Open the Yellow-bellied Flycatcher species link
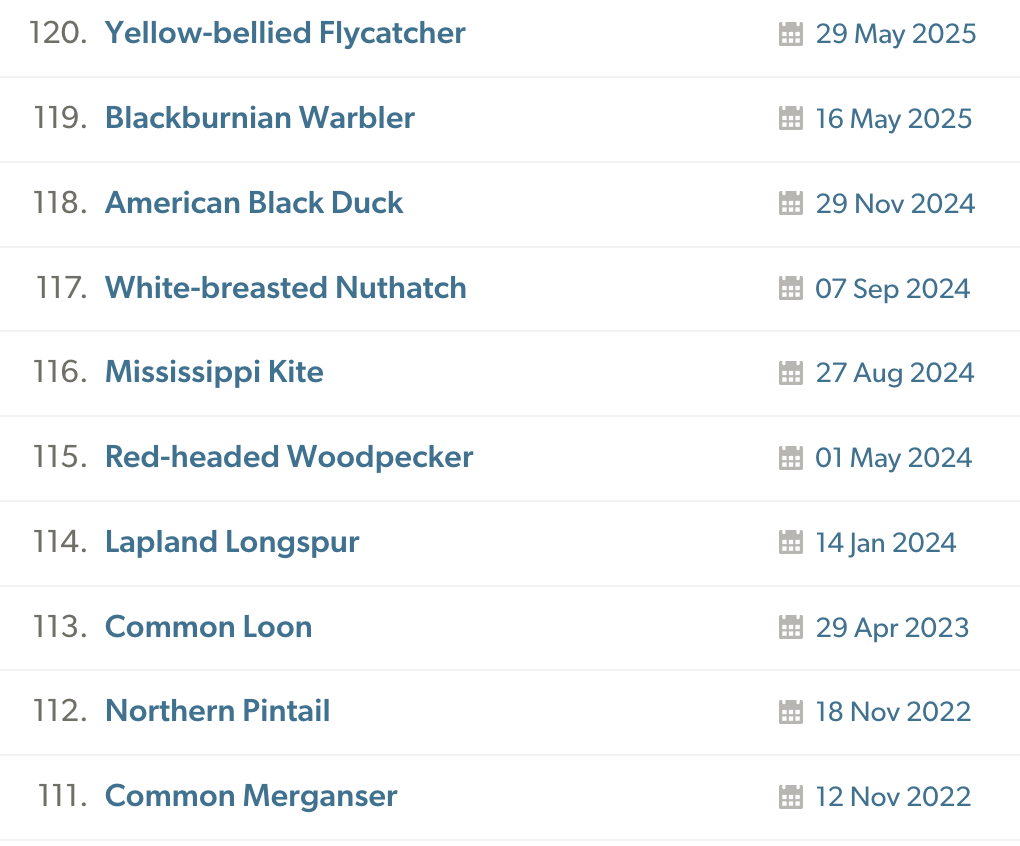This screenshot has width=1020, height=846. [285, 33]
